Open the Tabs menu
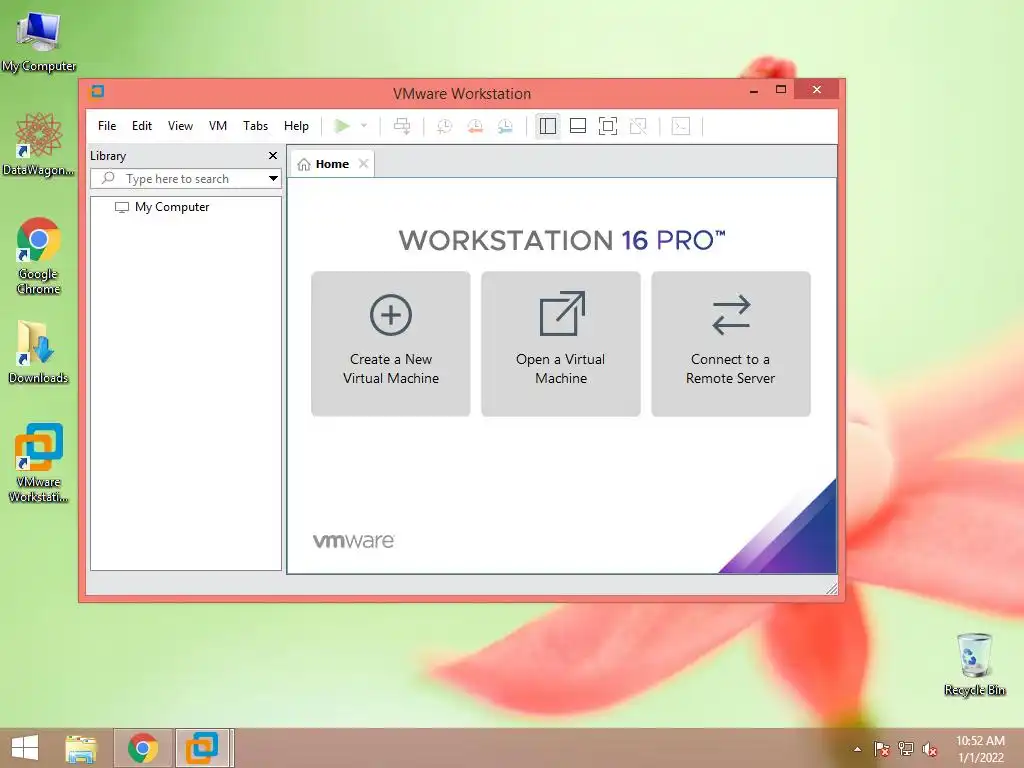Viewport: 1024px width, 768px height. tap(255, 126)
